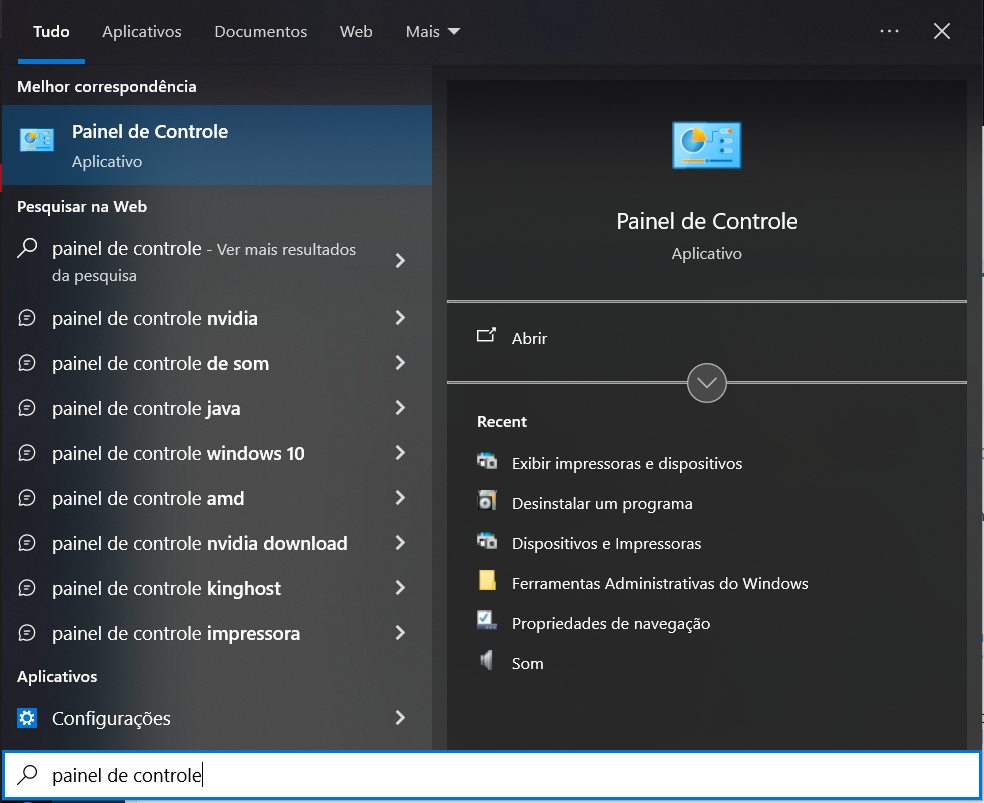
Task: Click the search icon for 'painel de controle impressora'
Action: coord(27,633)
